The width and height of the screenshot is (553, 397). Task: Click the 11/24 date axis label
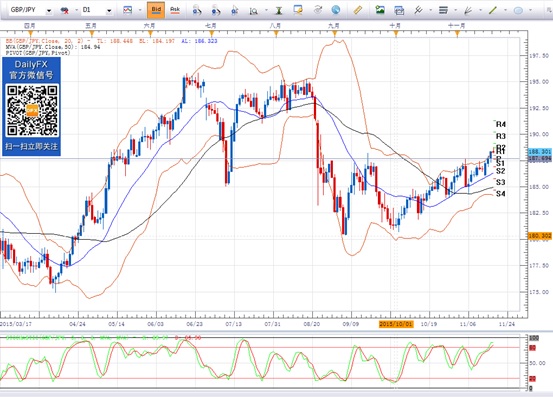507,324
